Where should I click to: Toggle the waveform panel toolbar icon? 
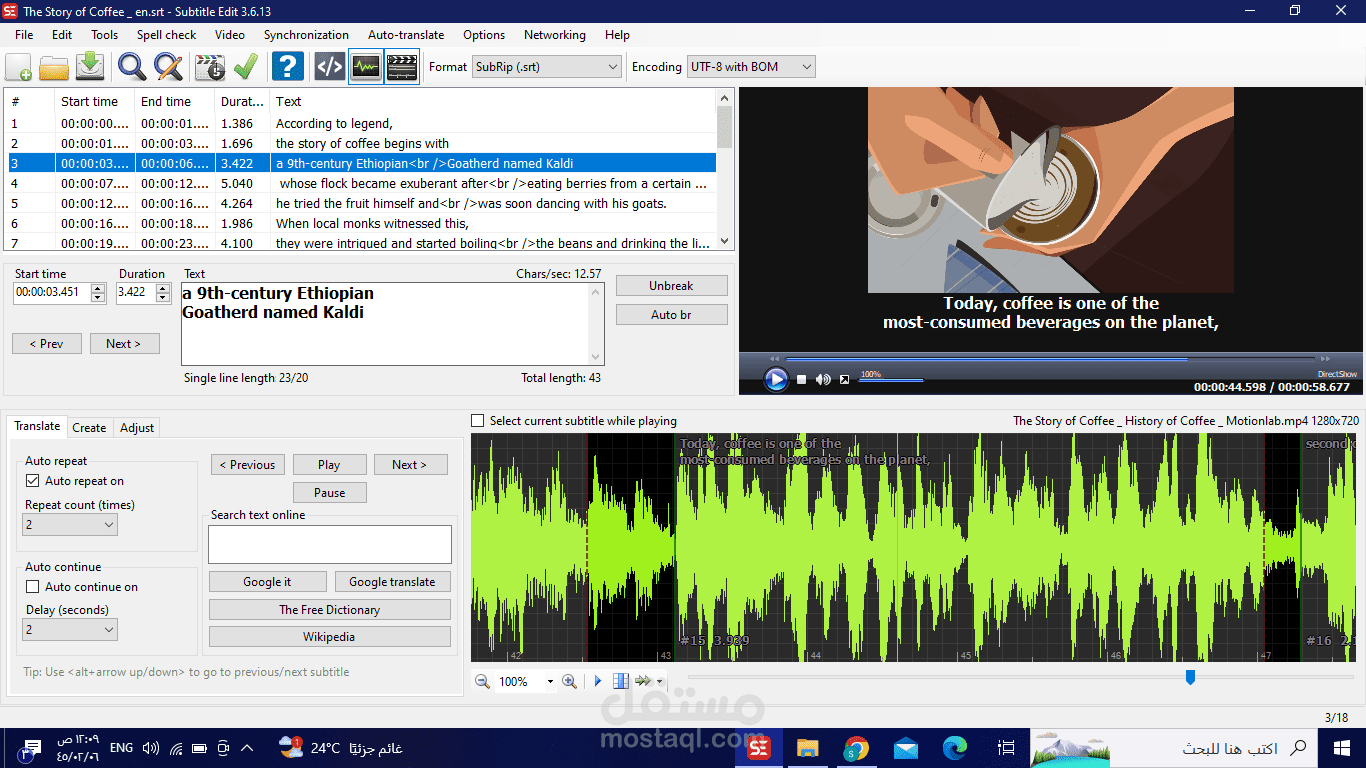point(366,67)
